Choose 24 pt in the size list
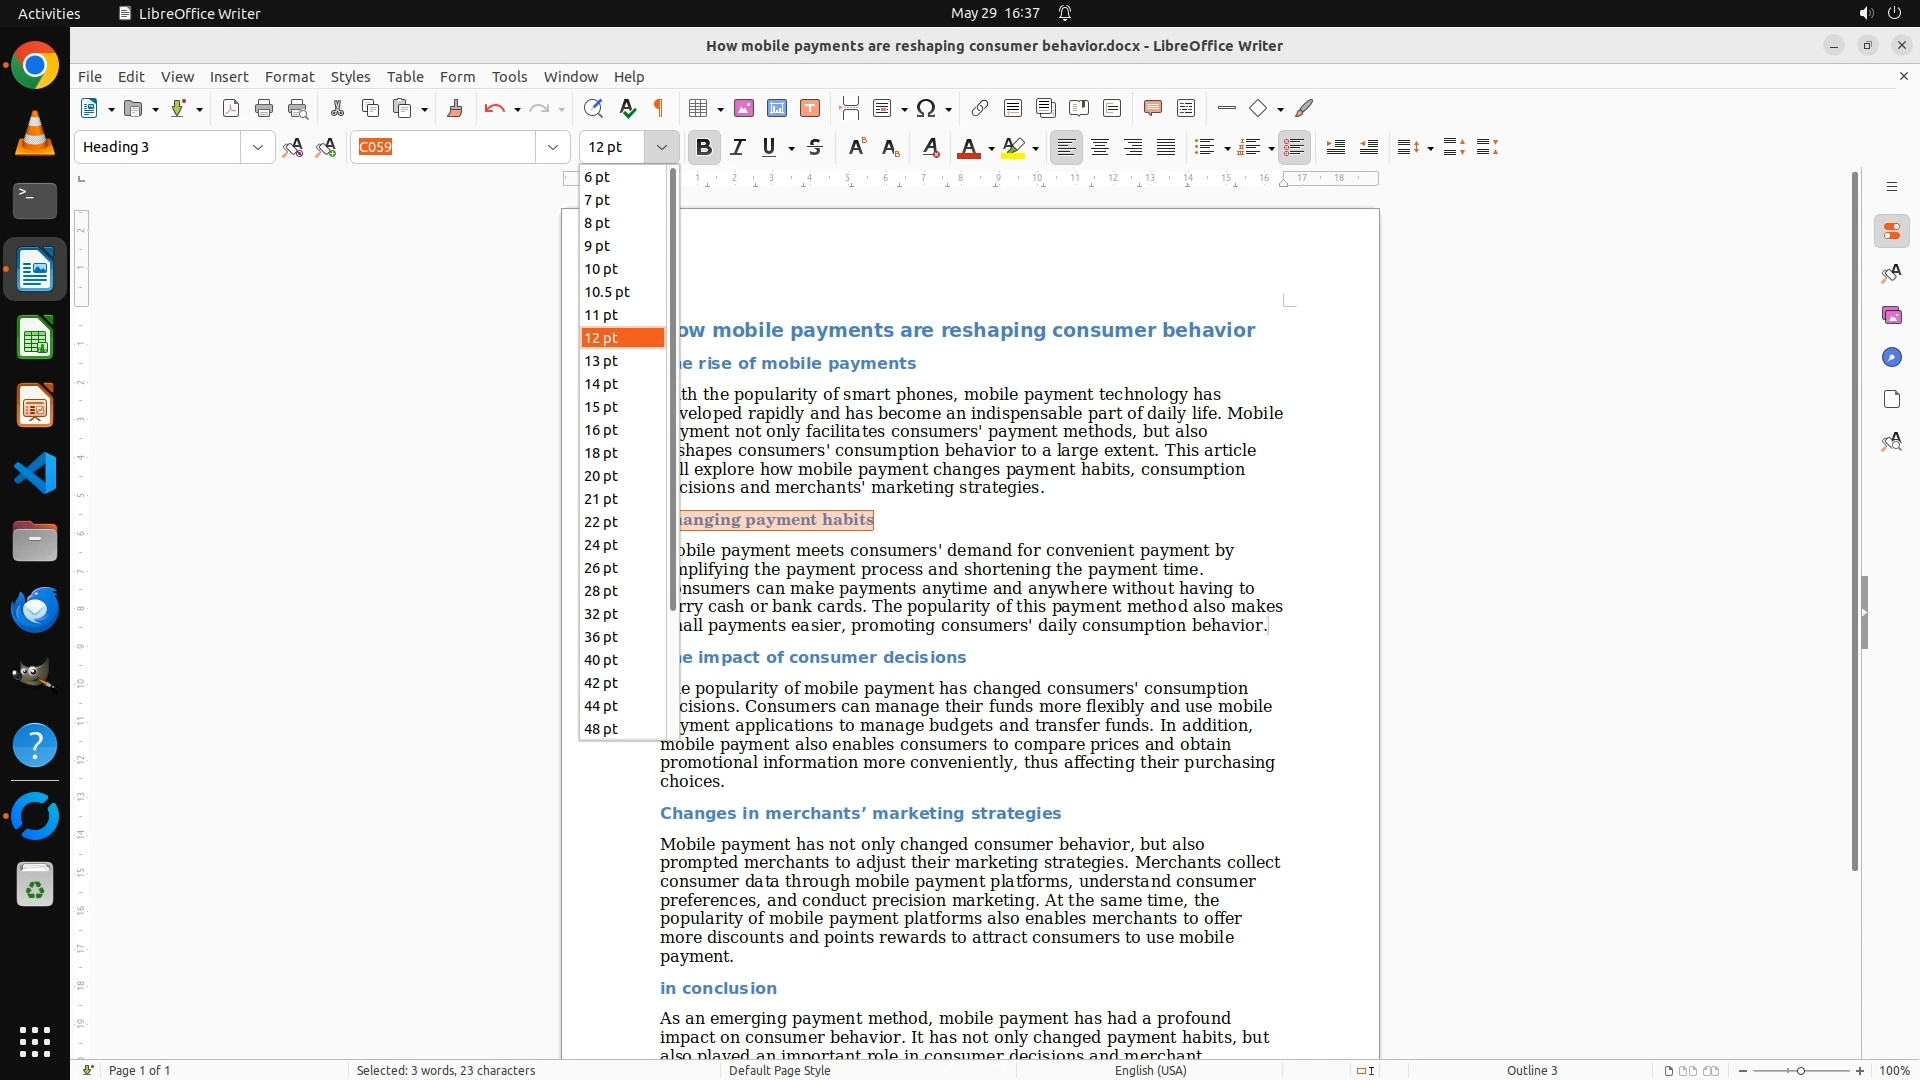Screen dimensions: 1920x1080 (602, 545)
